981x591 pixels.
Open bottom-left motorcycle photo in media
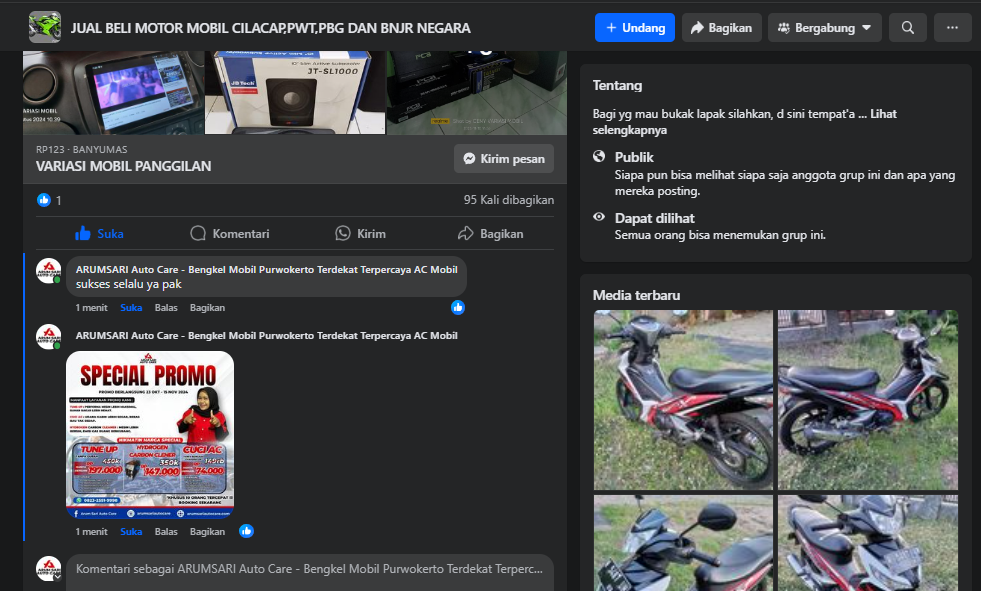(x=683, y=543)
